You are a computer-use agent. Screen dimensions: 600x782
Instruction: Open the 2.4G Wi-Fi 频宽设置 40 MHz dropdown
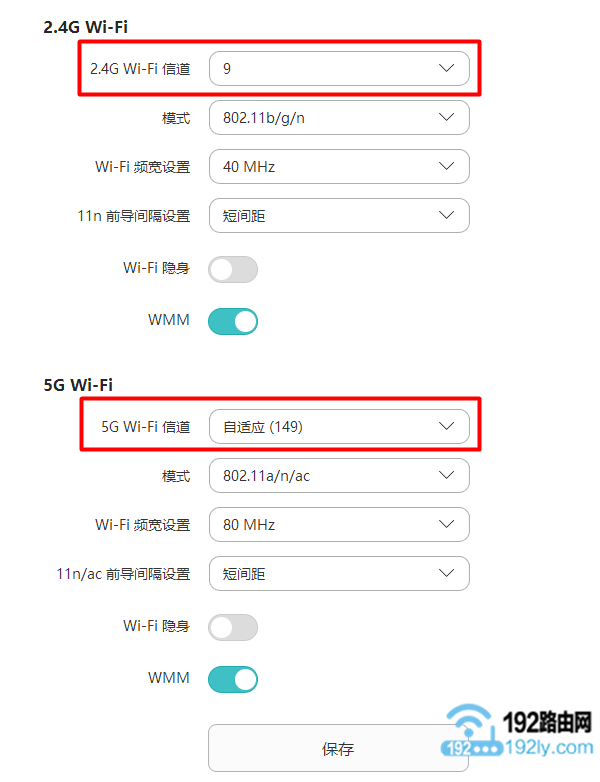[x=338, y=167]
